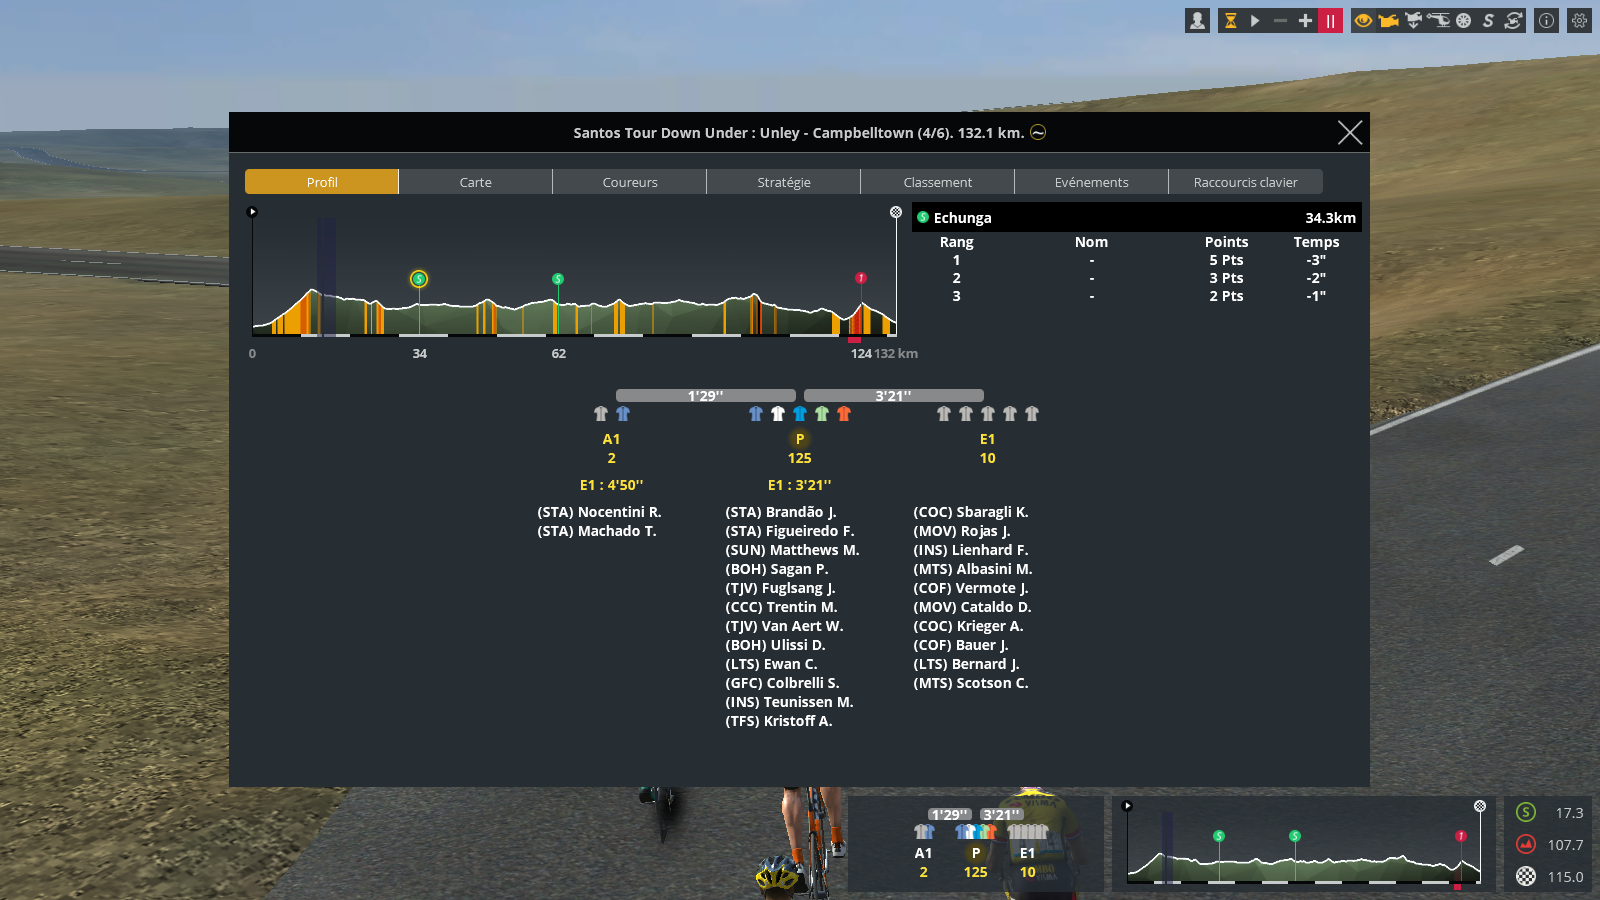Click the white jersey in the peloton
1600x900 pixels.
click(x=778, y=414)
